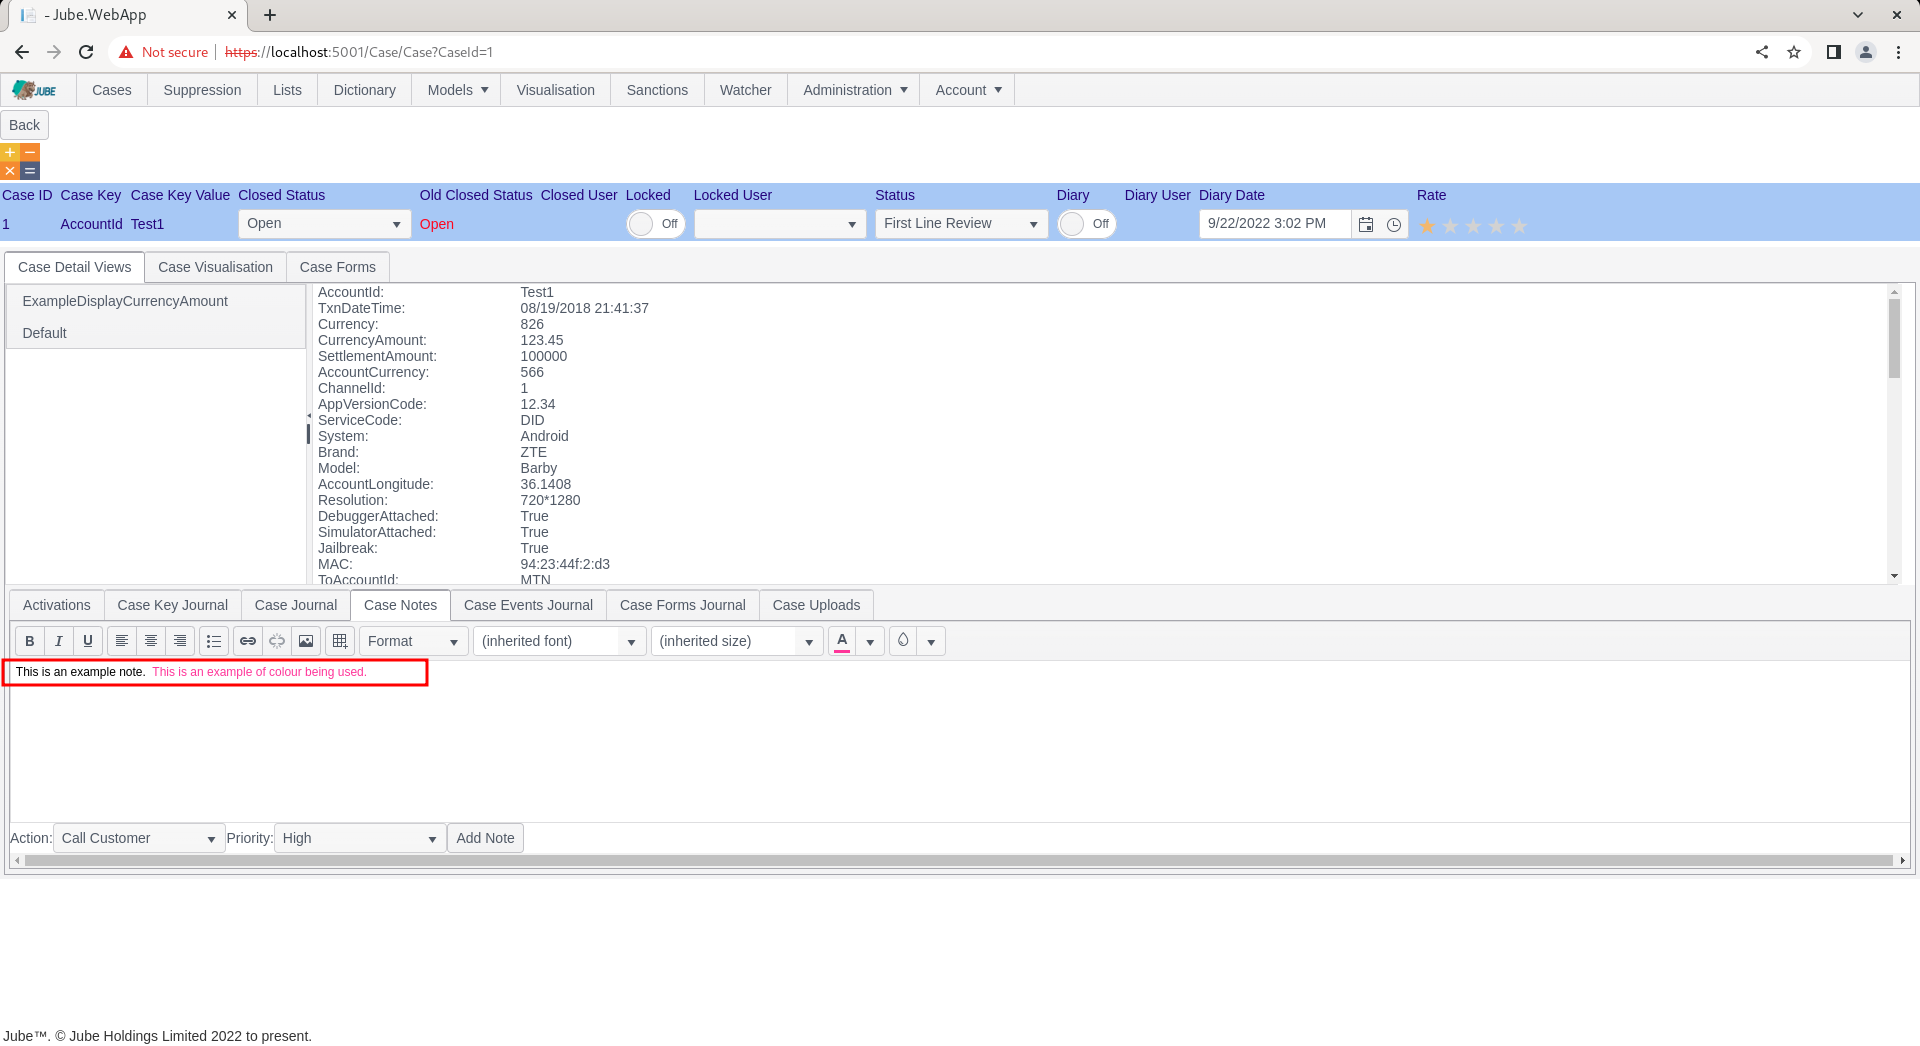The height and width of the screenshot is (1046, 1920).
Task: Create table in note editor
Action: point(340,641)
